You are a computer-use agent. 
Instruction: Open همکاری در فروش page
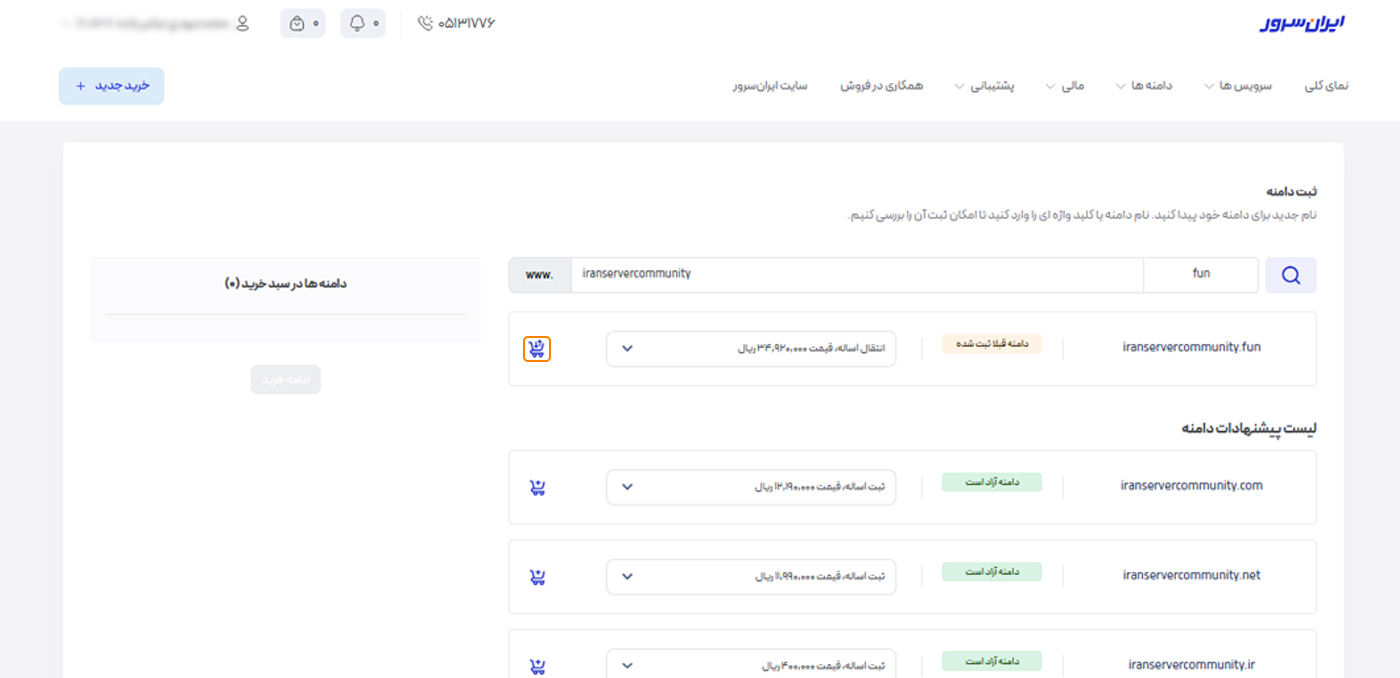[882, 85]
